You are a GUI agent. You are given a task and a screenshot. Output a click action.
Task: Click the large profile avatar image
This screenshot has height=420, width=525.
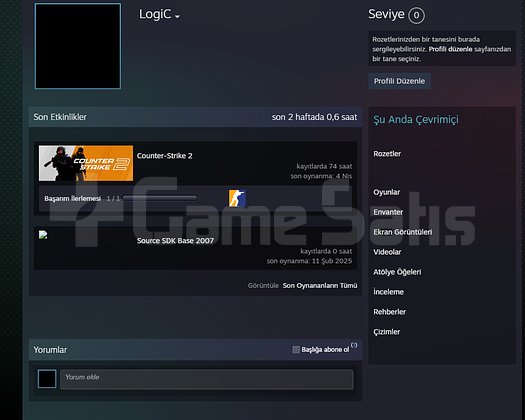pyautogui.click(x=78, y=46)
